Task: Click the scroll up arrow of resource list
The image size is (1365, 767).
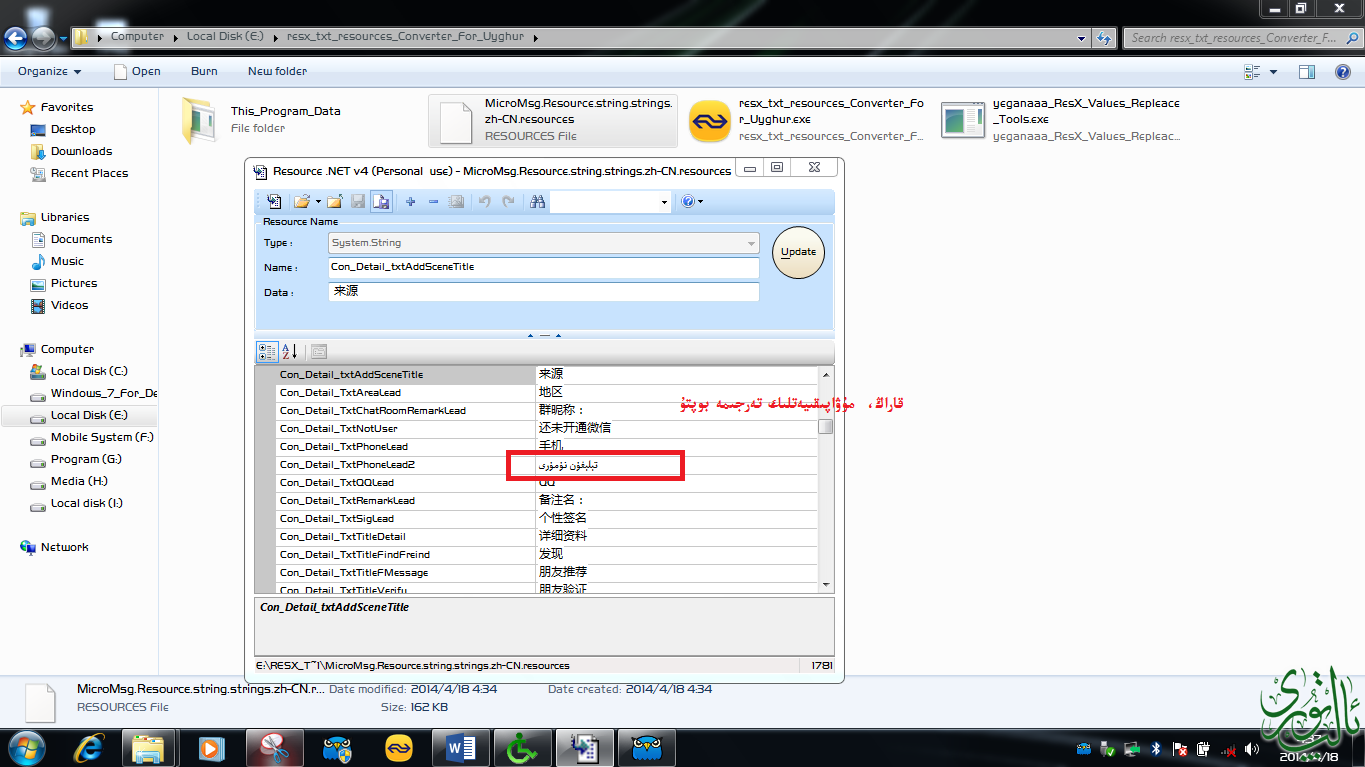Action: click(x=825, y=374)
